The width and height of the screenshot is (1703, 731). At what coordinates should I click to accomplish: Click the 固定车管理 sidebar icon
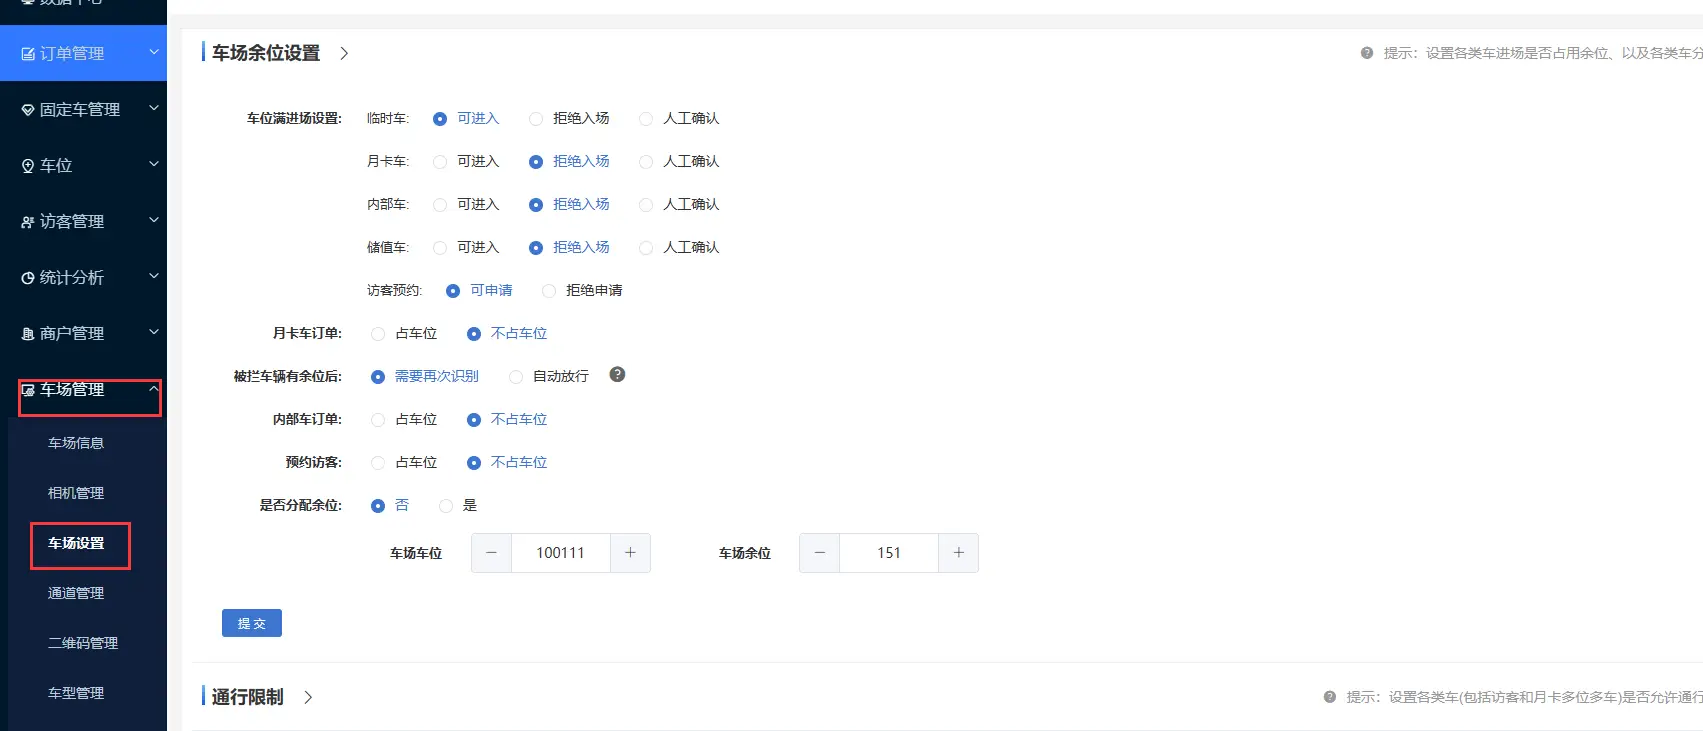point(28,110)
